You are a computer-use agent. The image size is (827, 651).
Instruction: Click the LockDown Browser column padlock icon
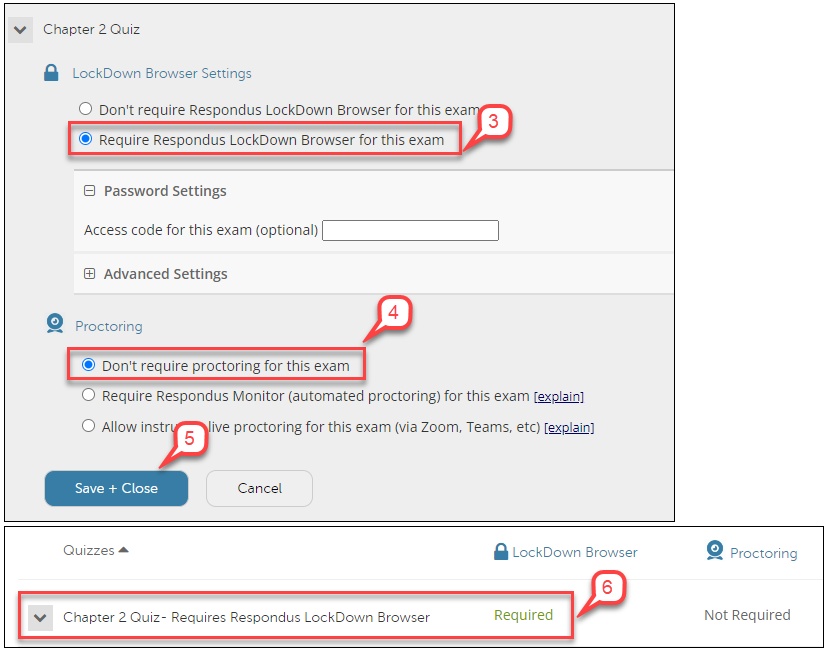pos(501,552)
